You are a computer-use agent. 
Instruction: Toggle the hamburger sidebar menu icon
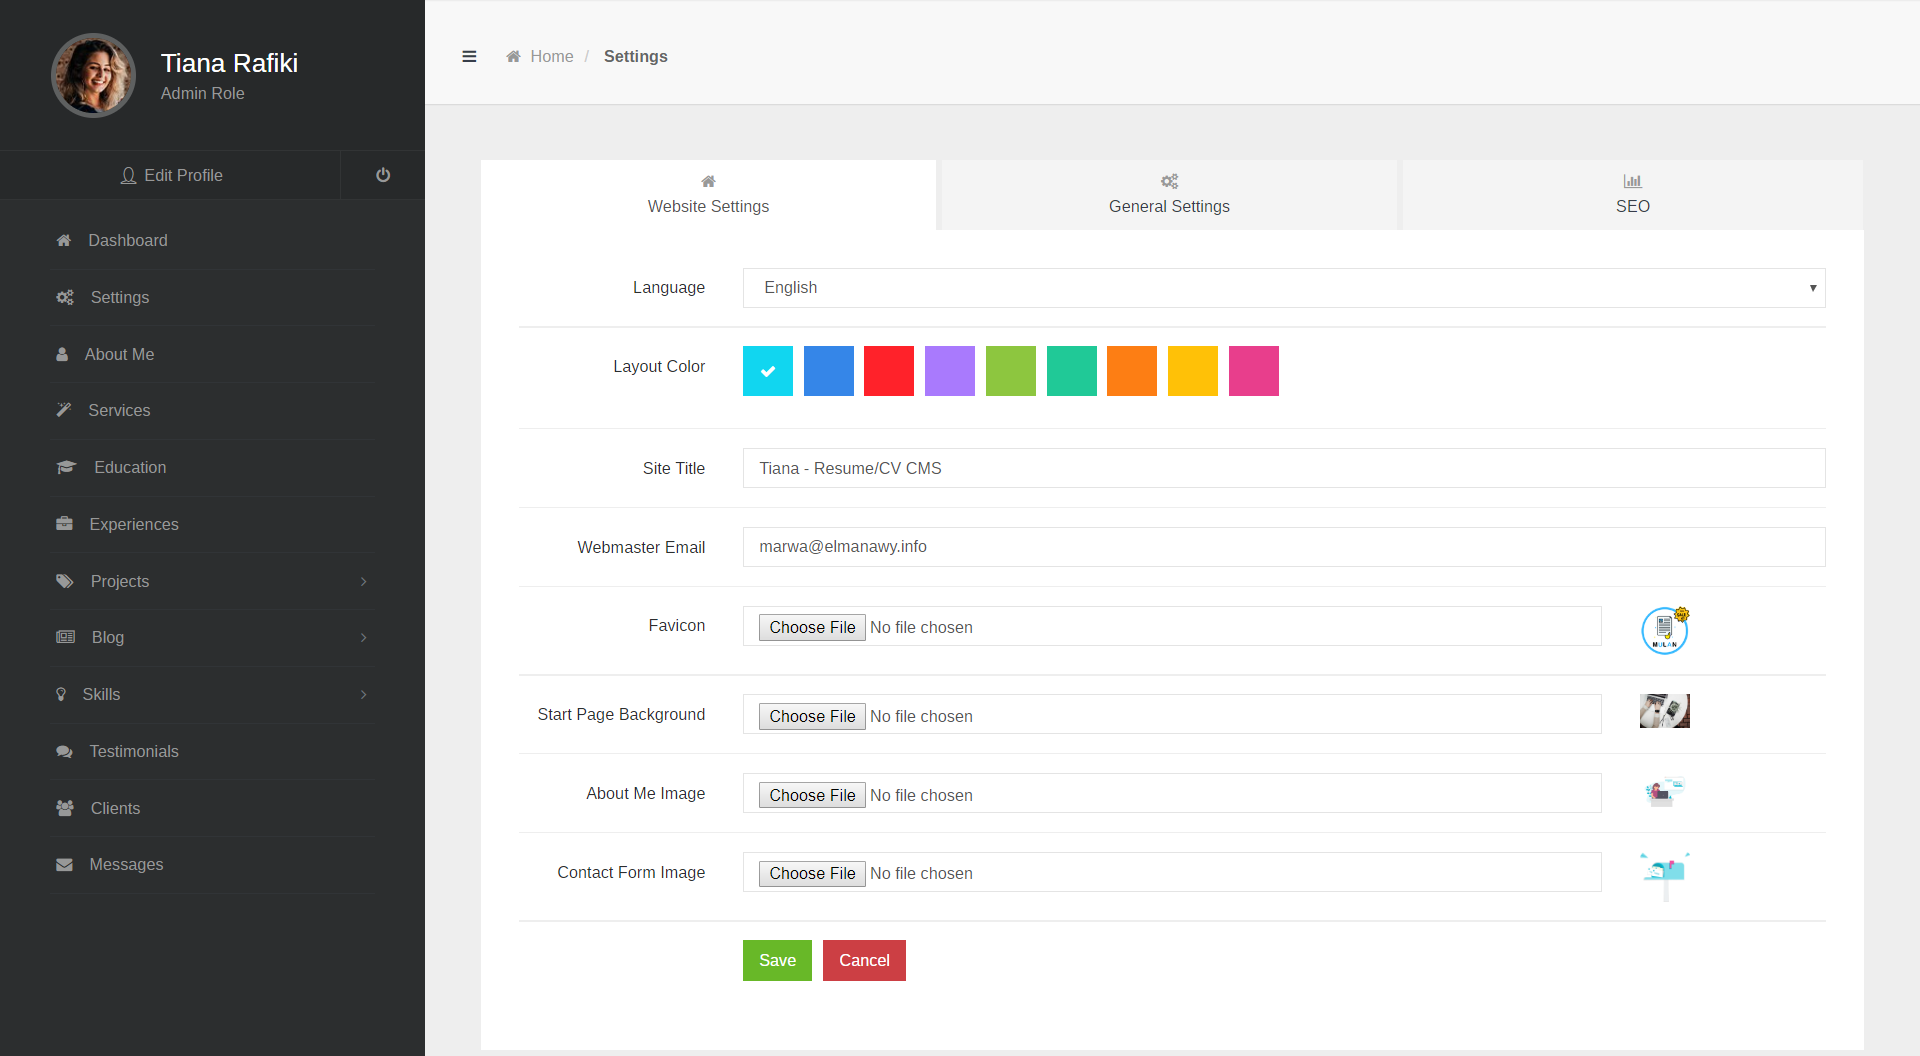(469, 57)
